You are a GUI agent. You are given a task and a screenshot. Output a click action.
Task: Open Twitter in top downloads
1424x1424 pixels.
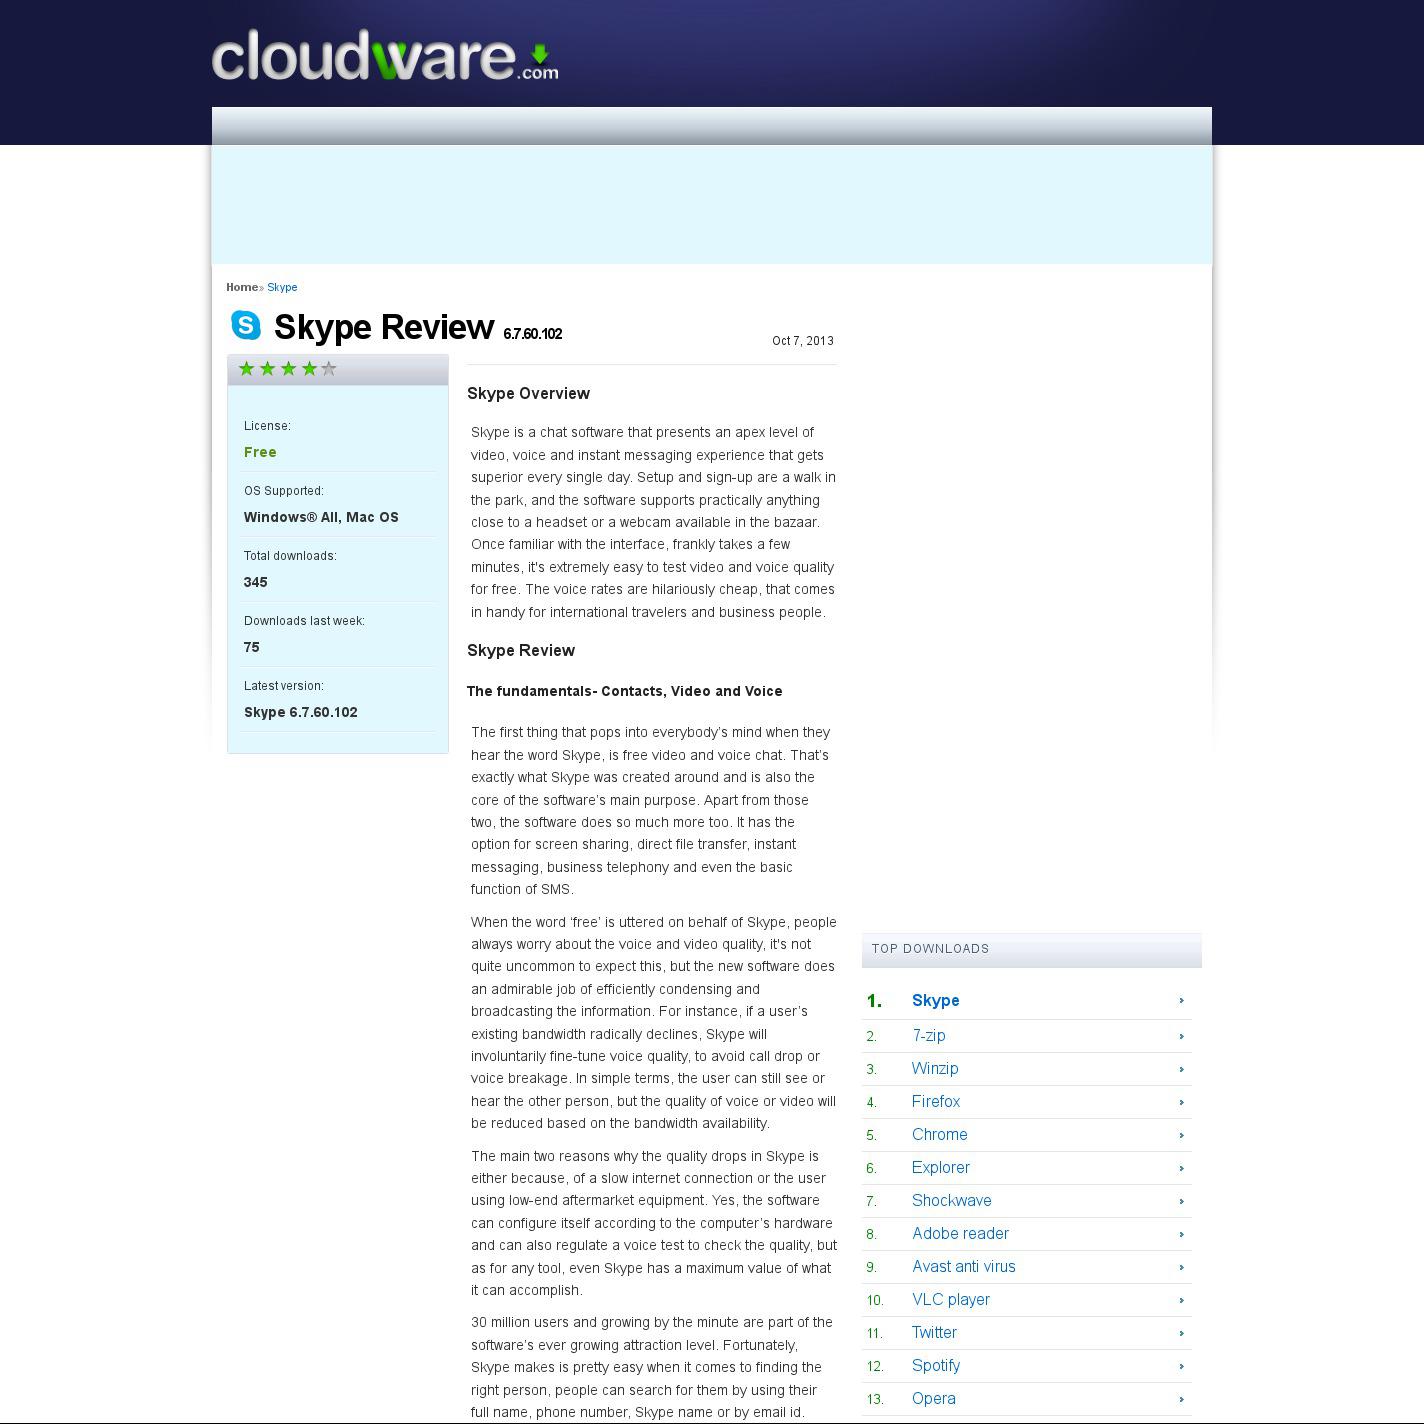click(x=934, y=1333)
